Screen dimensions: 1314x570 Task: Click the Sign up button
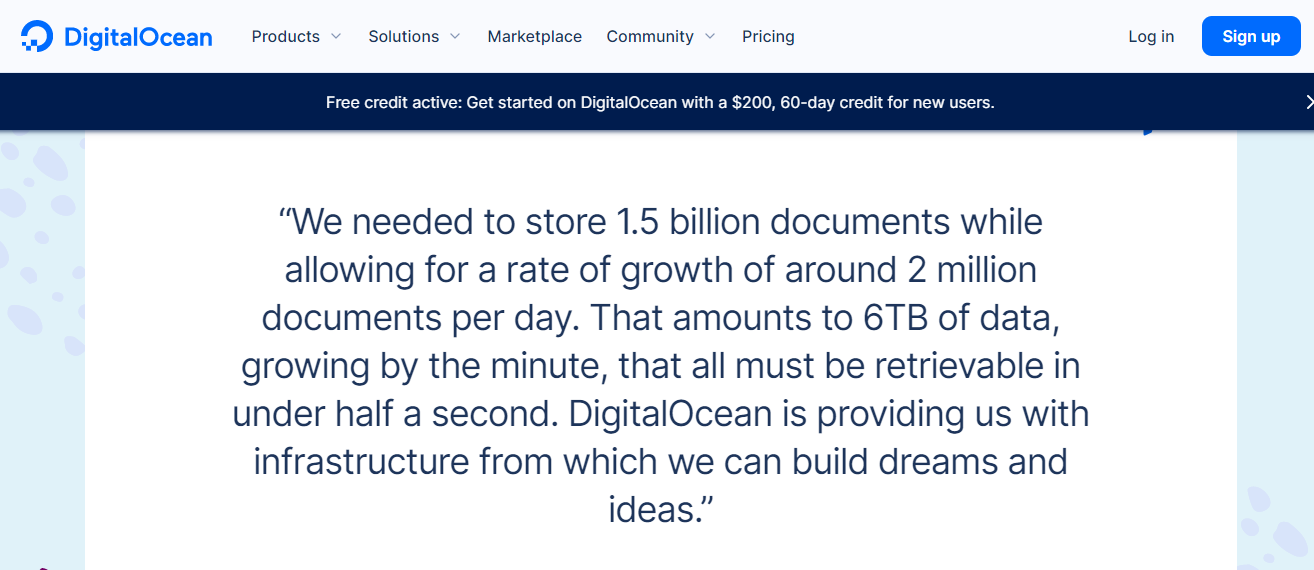1251,36
